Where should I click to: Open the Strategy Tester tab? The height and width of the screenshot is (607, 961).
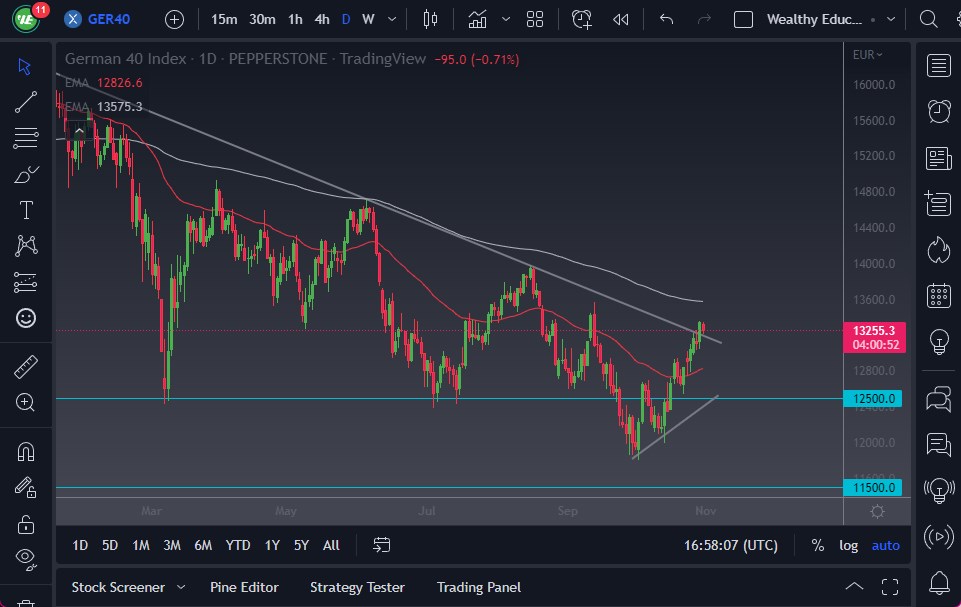[x=357, y=587]
